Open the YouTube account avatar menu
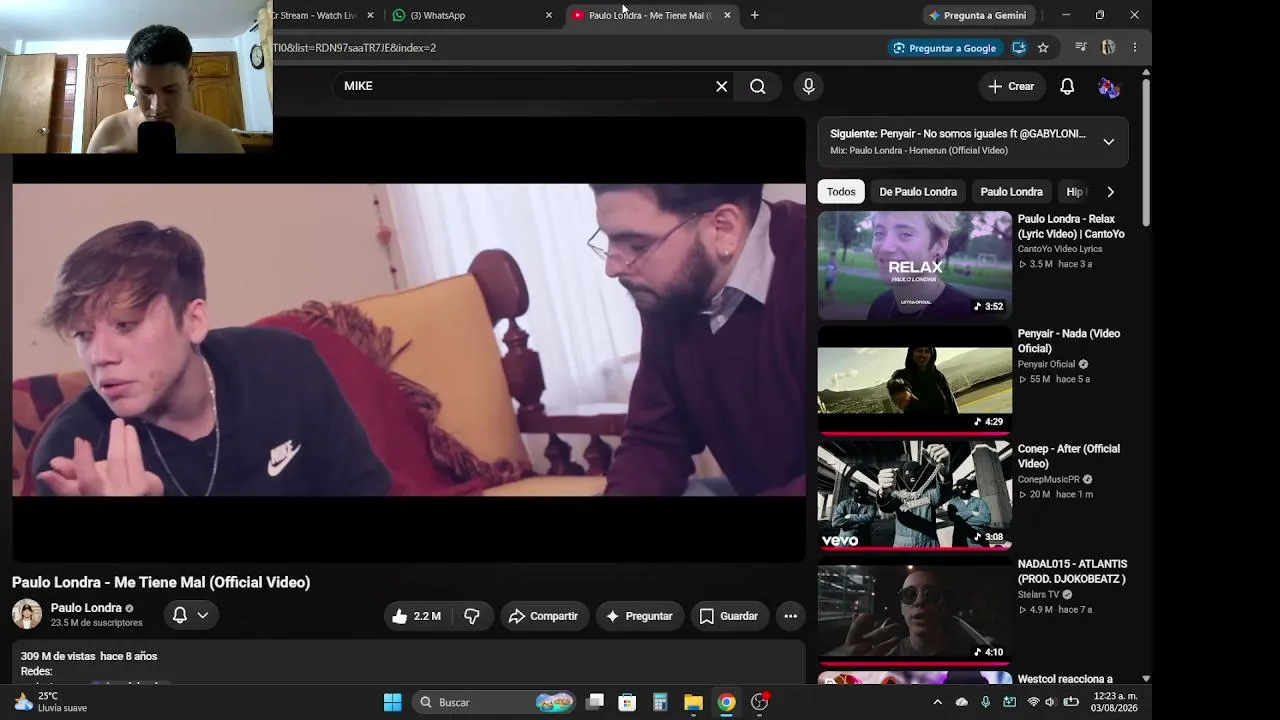The image size is (1280, 720). 1109,87
